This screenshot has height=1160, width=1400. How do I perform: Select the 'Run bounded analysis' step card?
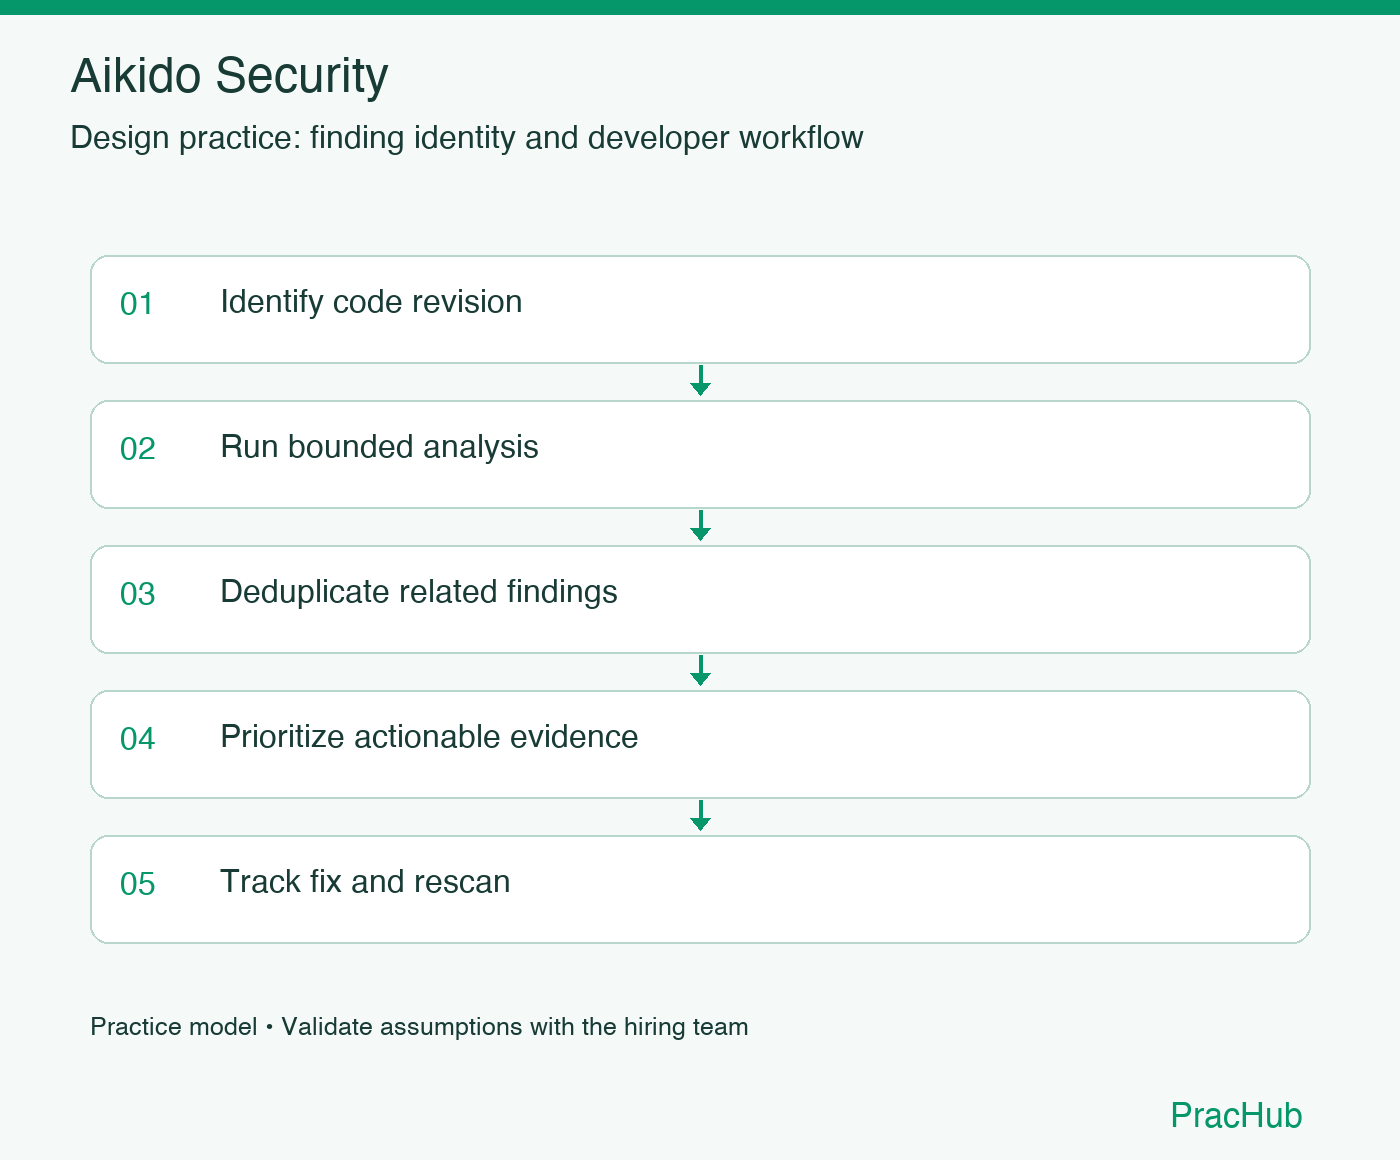(x=700, y=454)
